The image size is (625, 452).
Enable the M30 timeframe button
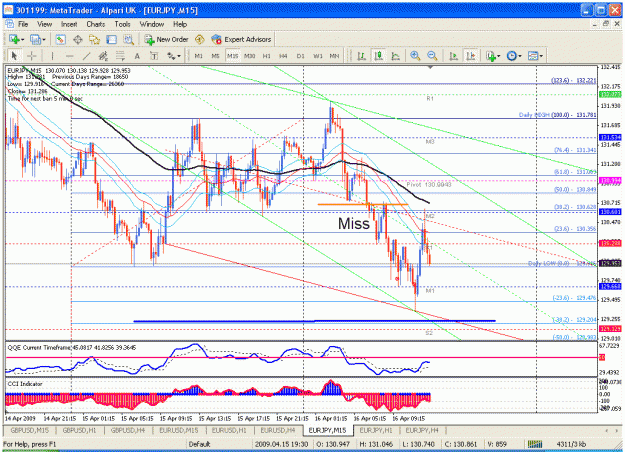pos(250,56)
